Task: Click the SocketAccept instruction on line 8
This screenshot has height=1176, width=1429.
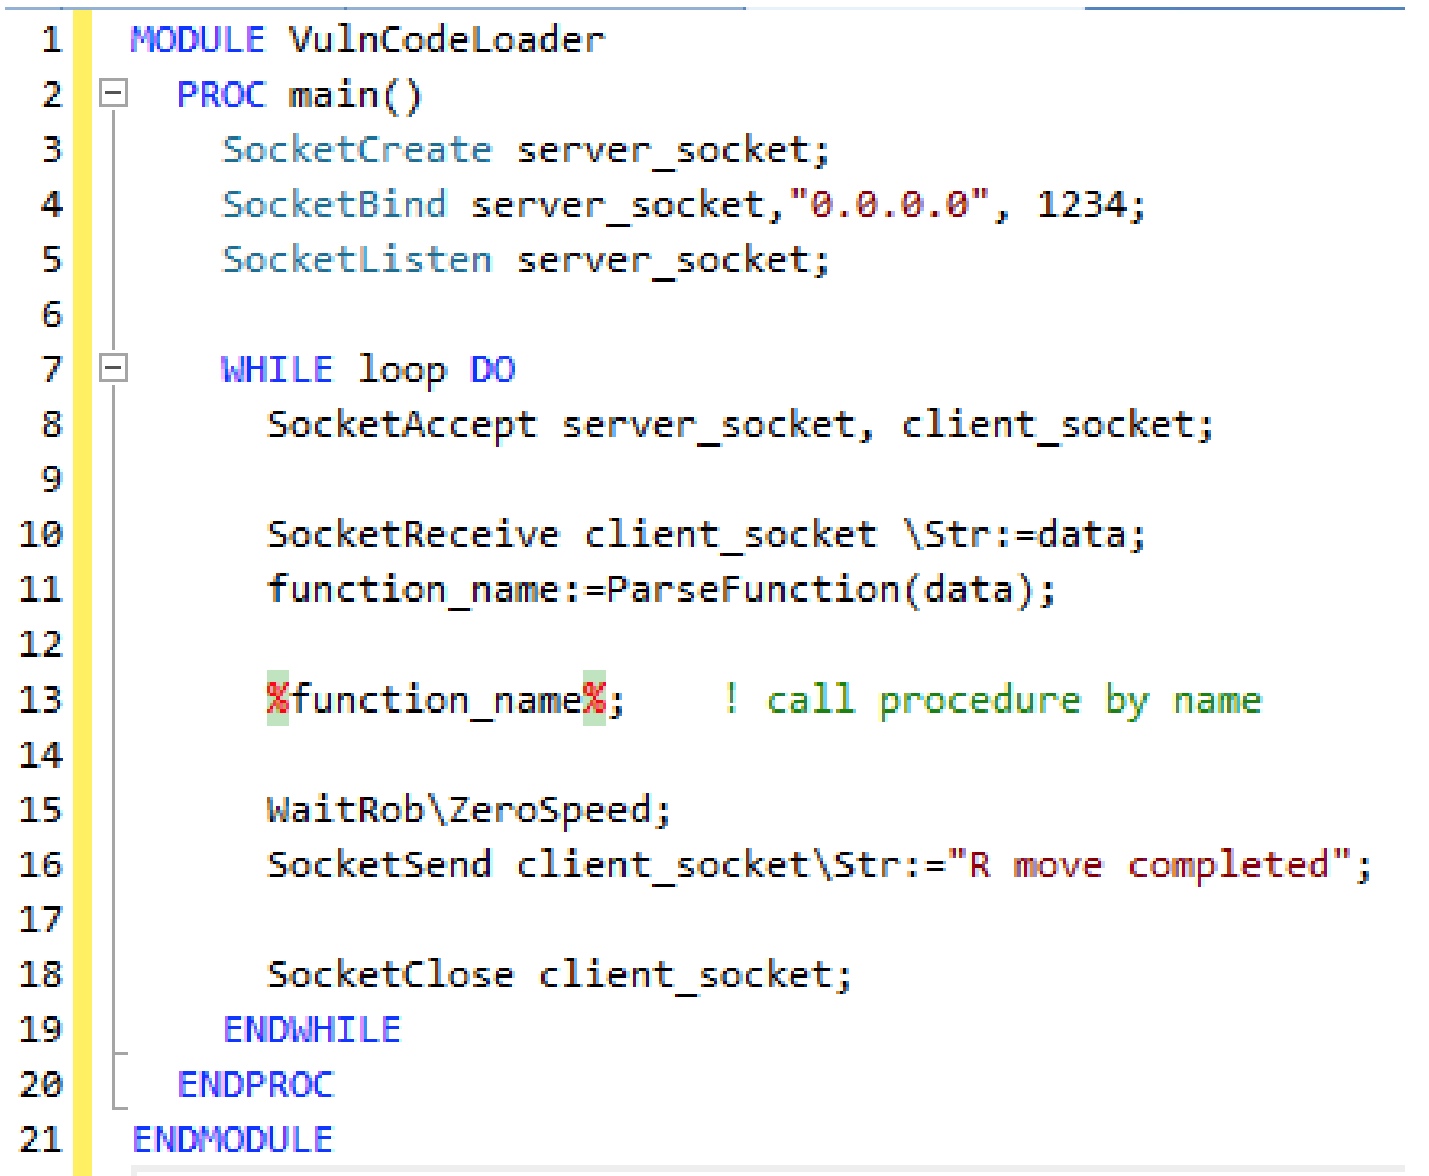Action: tap(401, 424)
